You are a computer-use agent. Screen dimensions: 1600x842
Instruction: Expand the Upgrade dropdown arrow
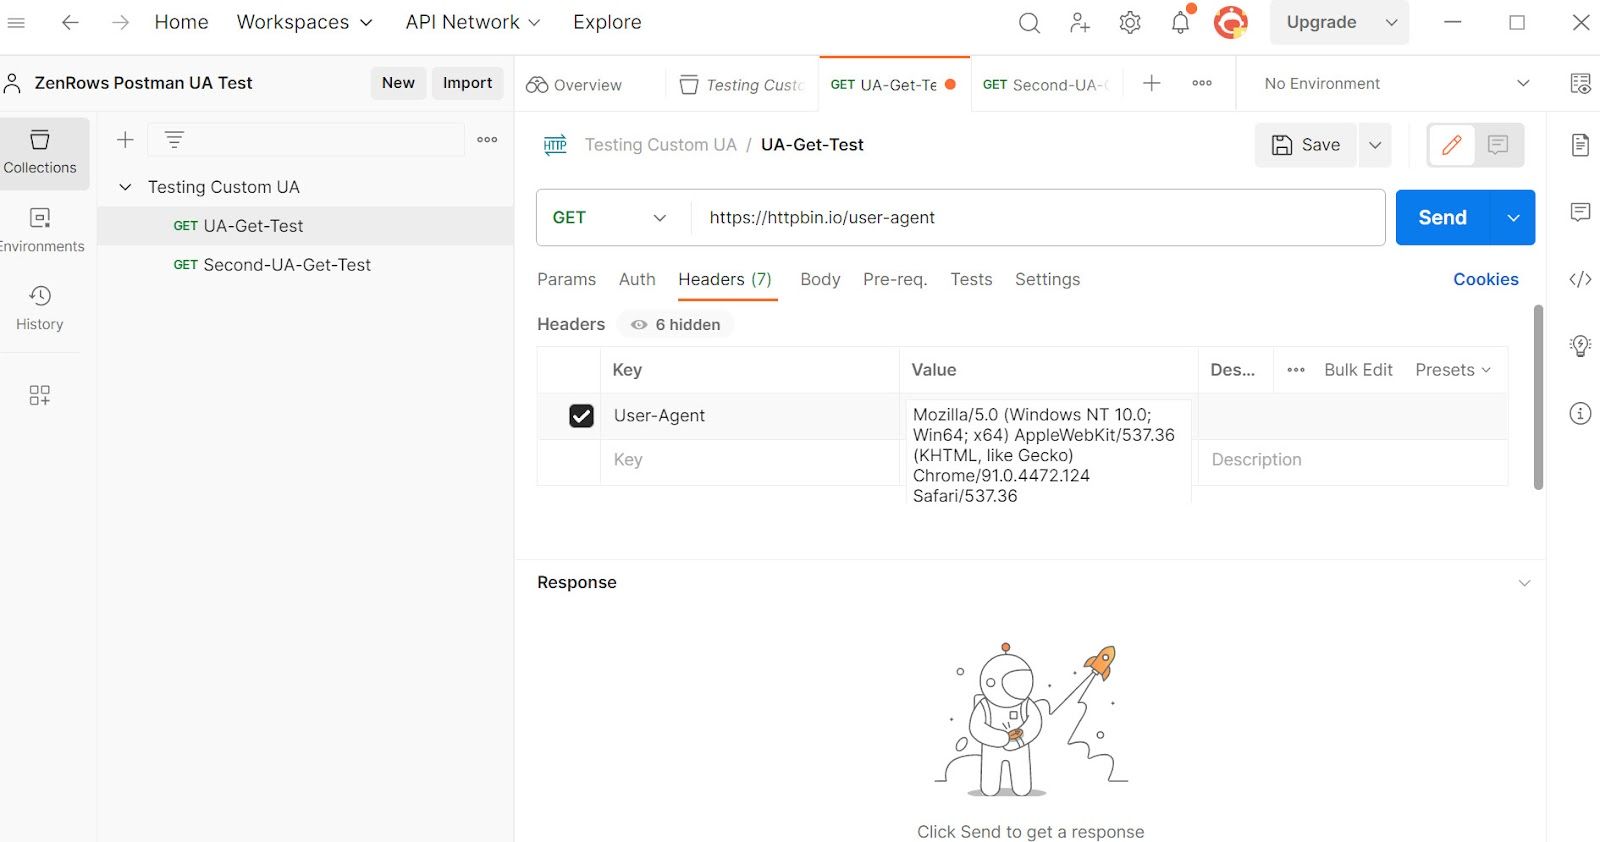[x=1391, y=22]
